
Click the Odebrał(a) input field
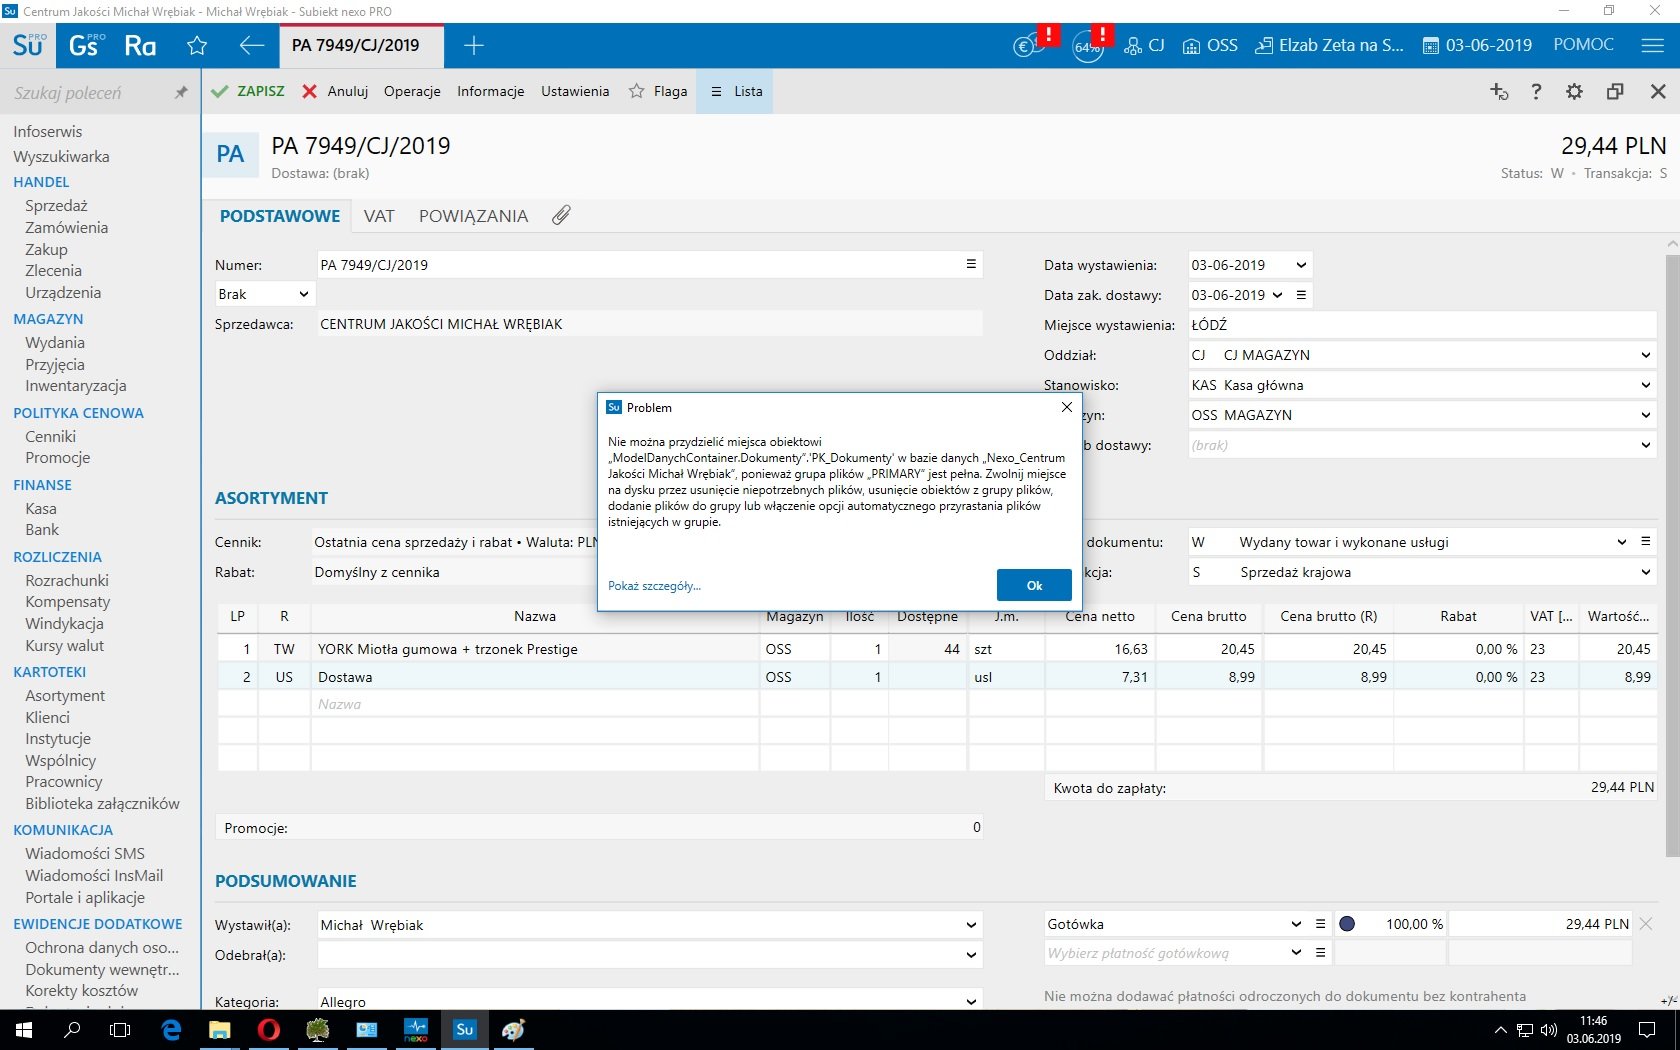point(640,955)
